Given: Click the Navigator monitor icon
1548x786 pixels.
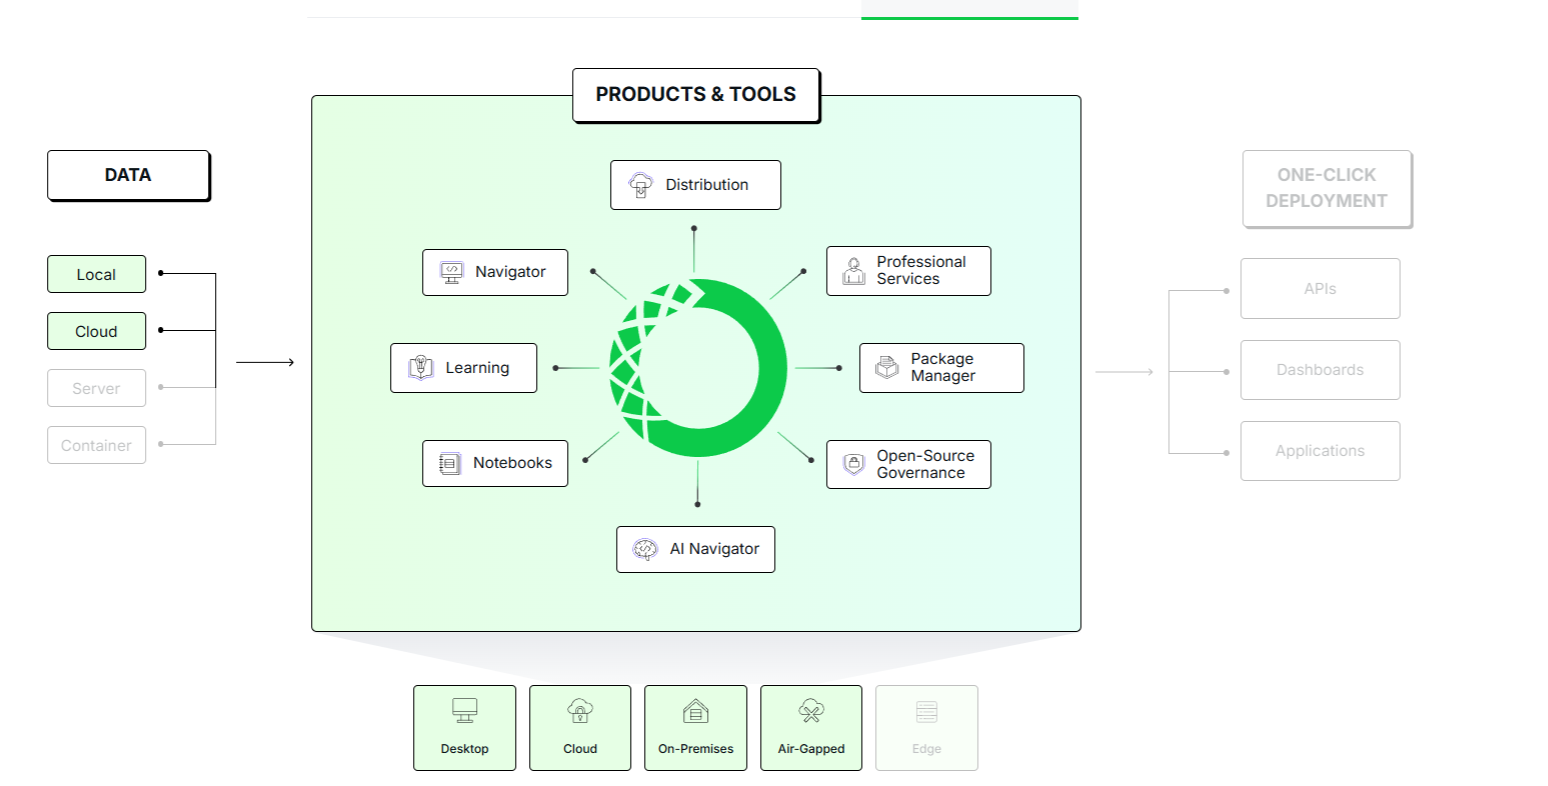Looking at the screenshot, I should (x=452, y=272).
